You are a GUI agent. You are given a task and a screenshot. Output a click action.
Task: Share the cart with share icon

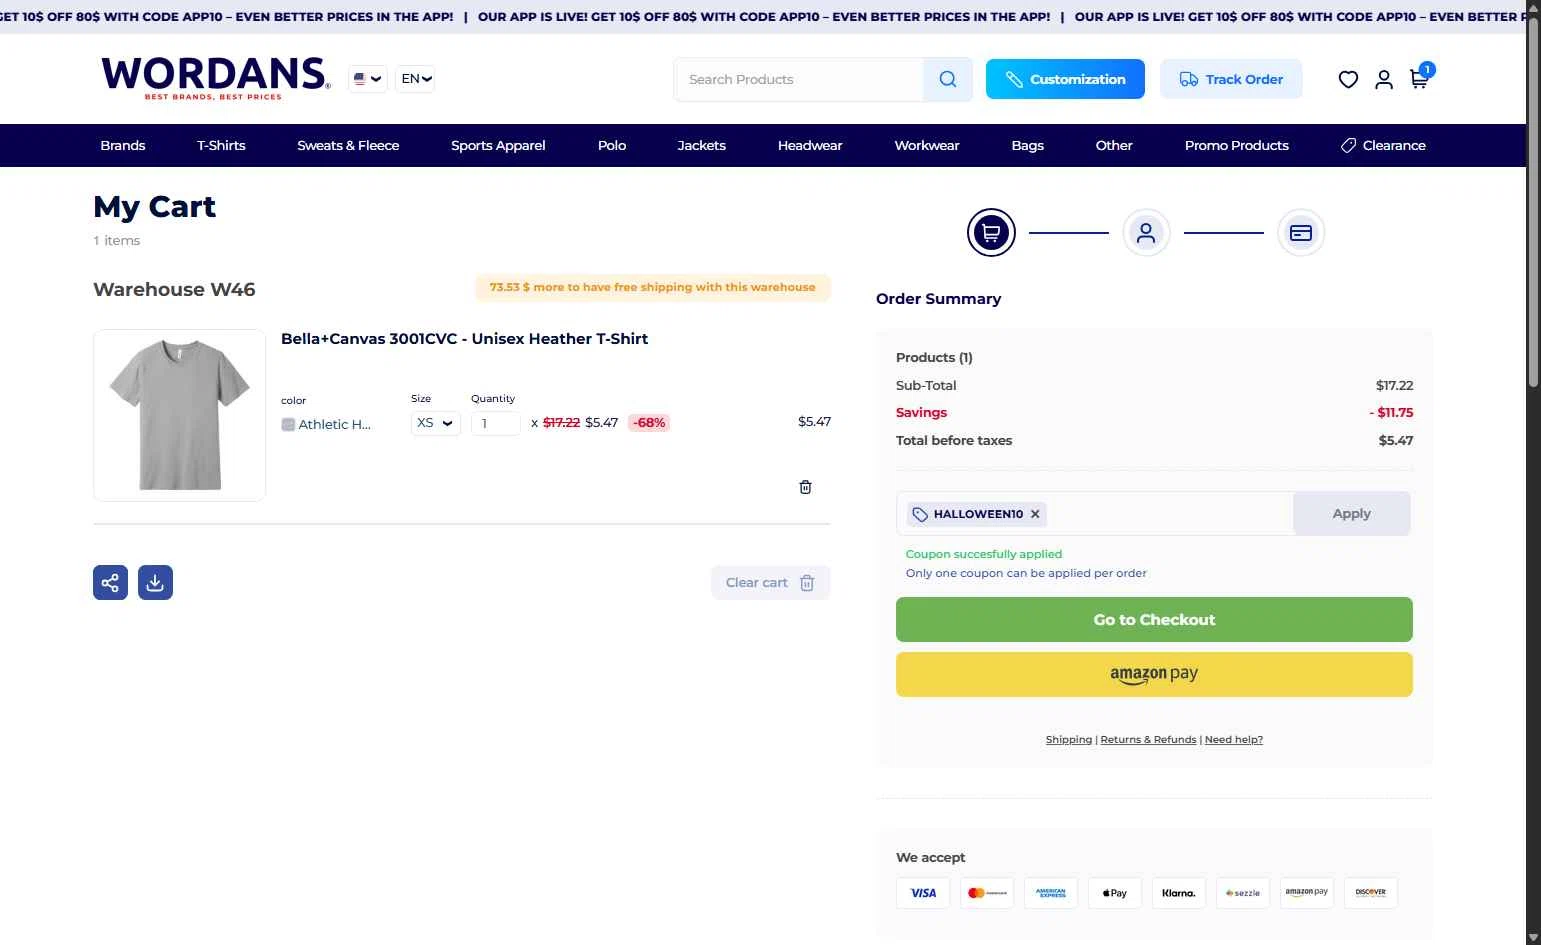(110, 582)
